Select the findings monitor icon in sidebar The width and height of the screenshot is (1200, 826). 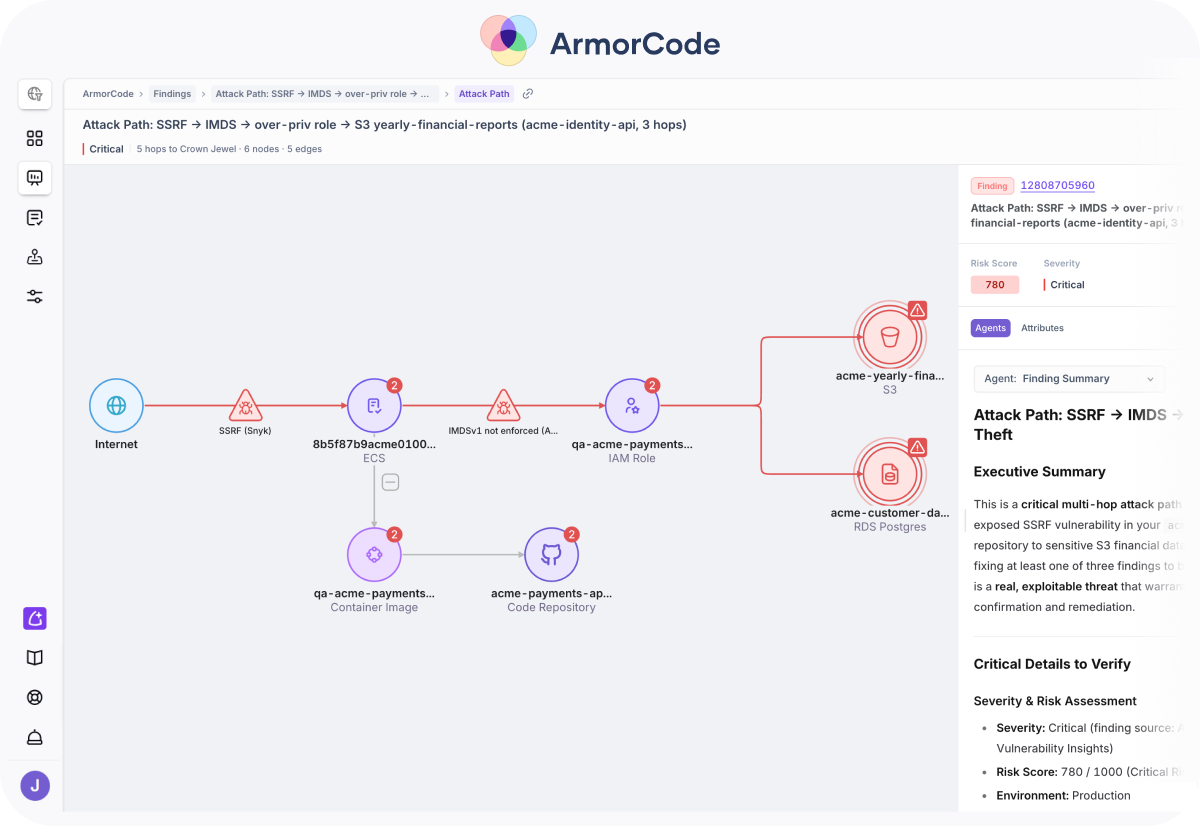[35, 178]
